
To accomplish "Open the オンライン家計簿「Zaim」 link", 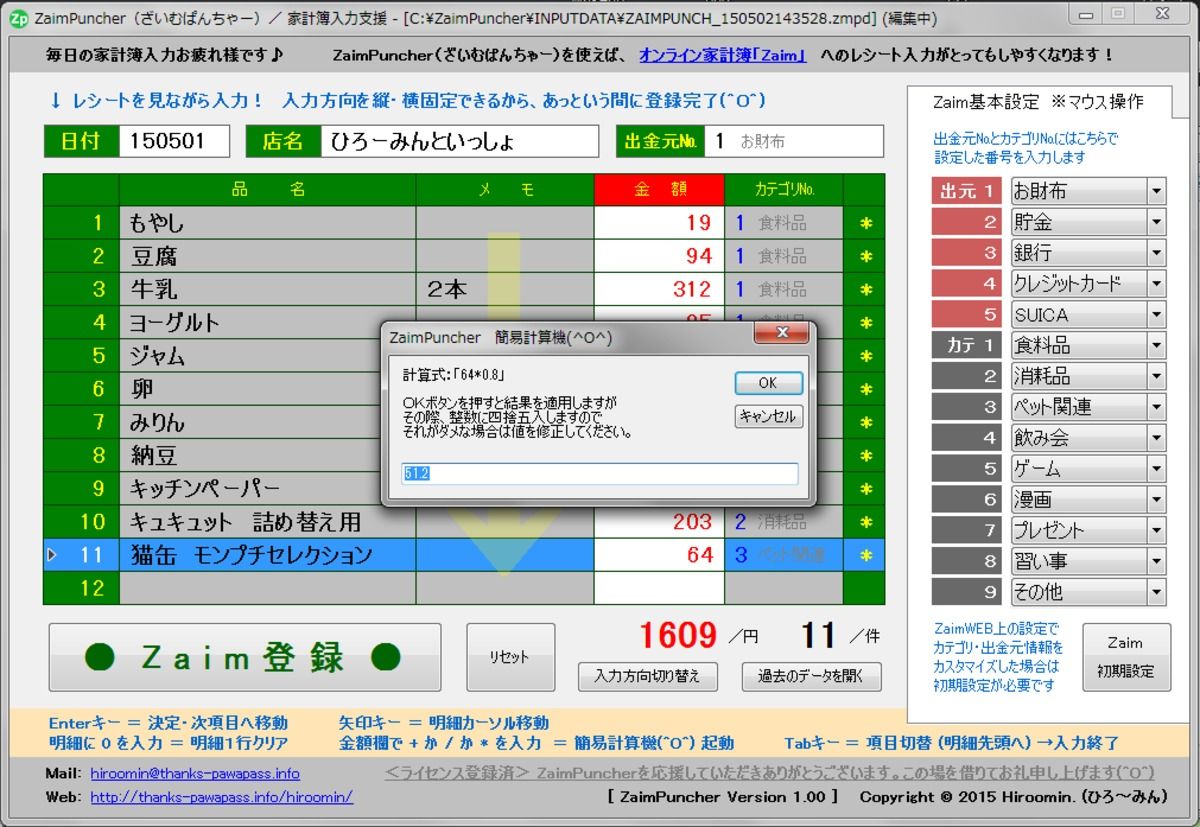I will pyautogui.click(x=722, y=56).
